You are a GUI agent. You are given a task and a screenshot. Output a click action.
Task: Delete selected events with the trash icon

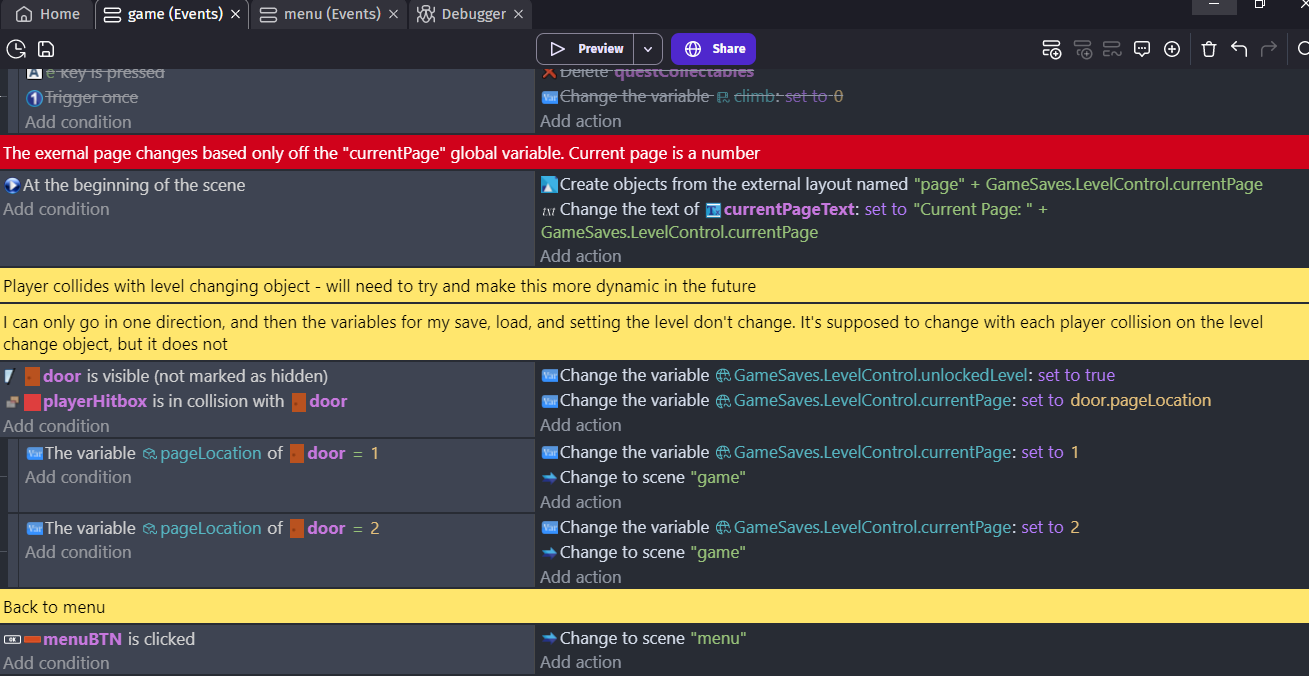pos(1208,49)
